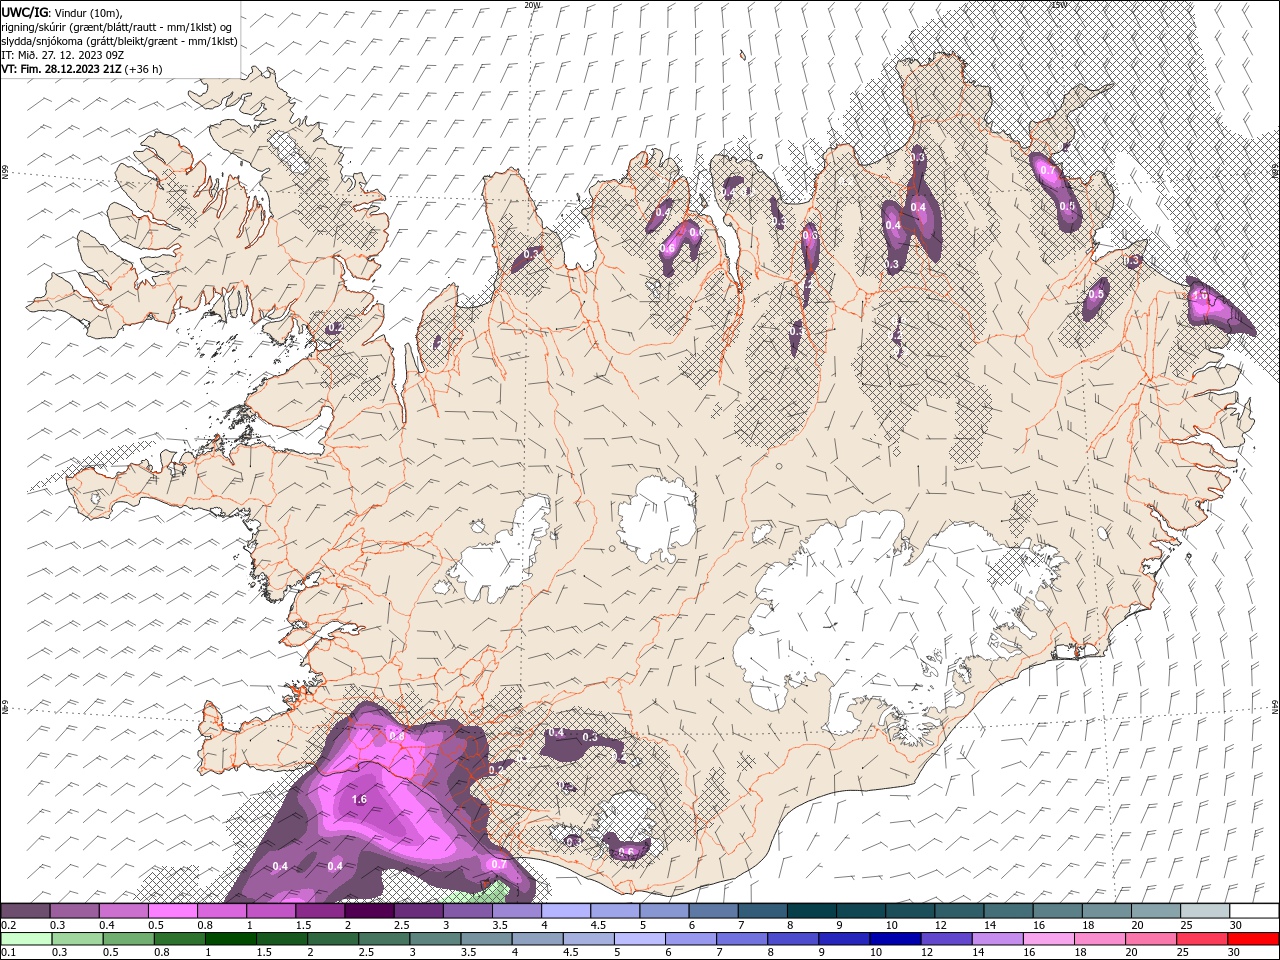1280x960 pixels.
Task: Click the '0.1' label under the rain scale
Action: click(x=8, y=953)
